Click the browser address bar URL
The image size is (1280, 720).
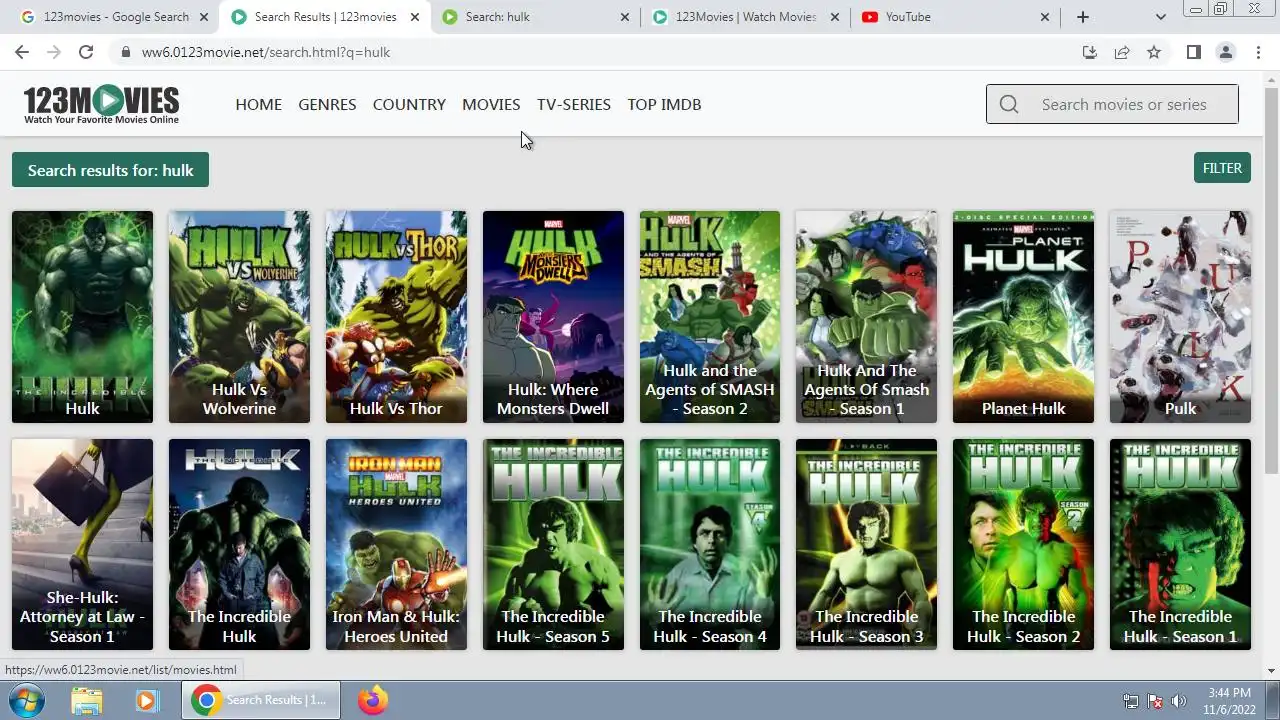(x=266, y=52)
